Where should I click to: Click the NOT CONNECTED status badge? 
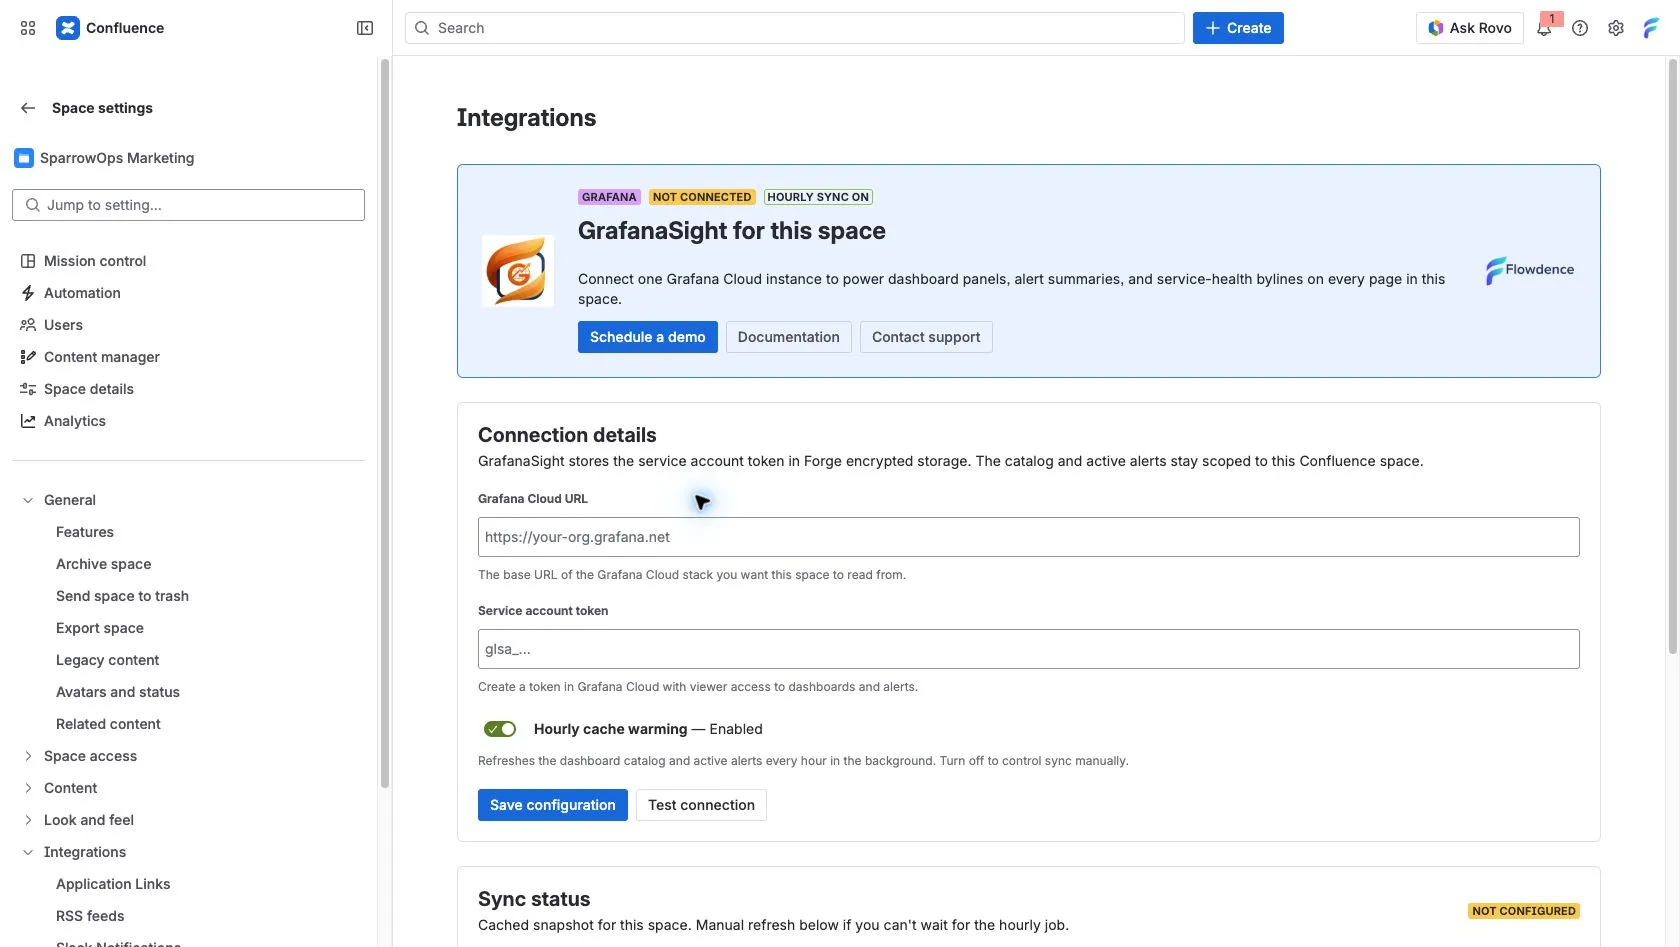pos(702,197)
